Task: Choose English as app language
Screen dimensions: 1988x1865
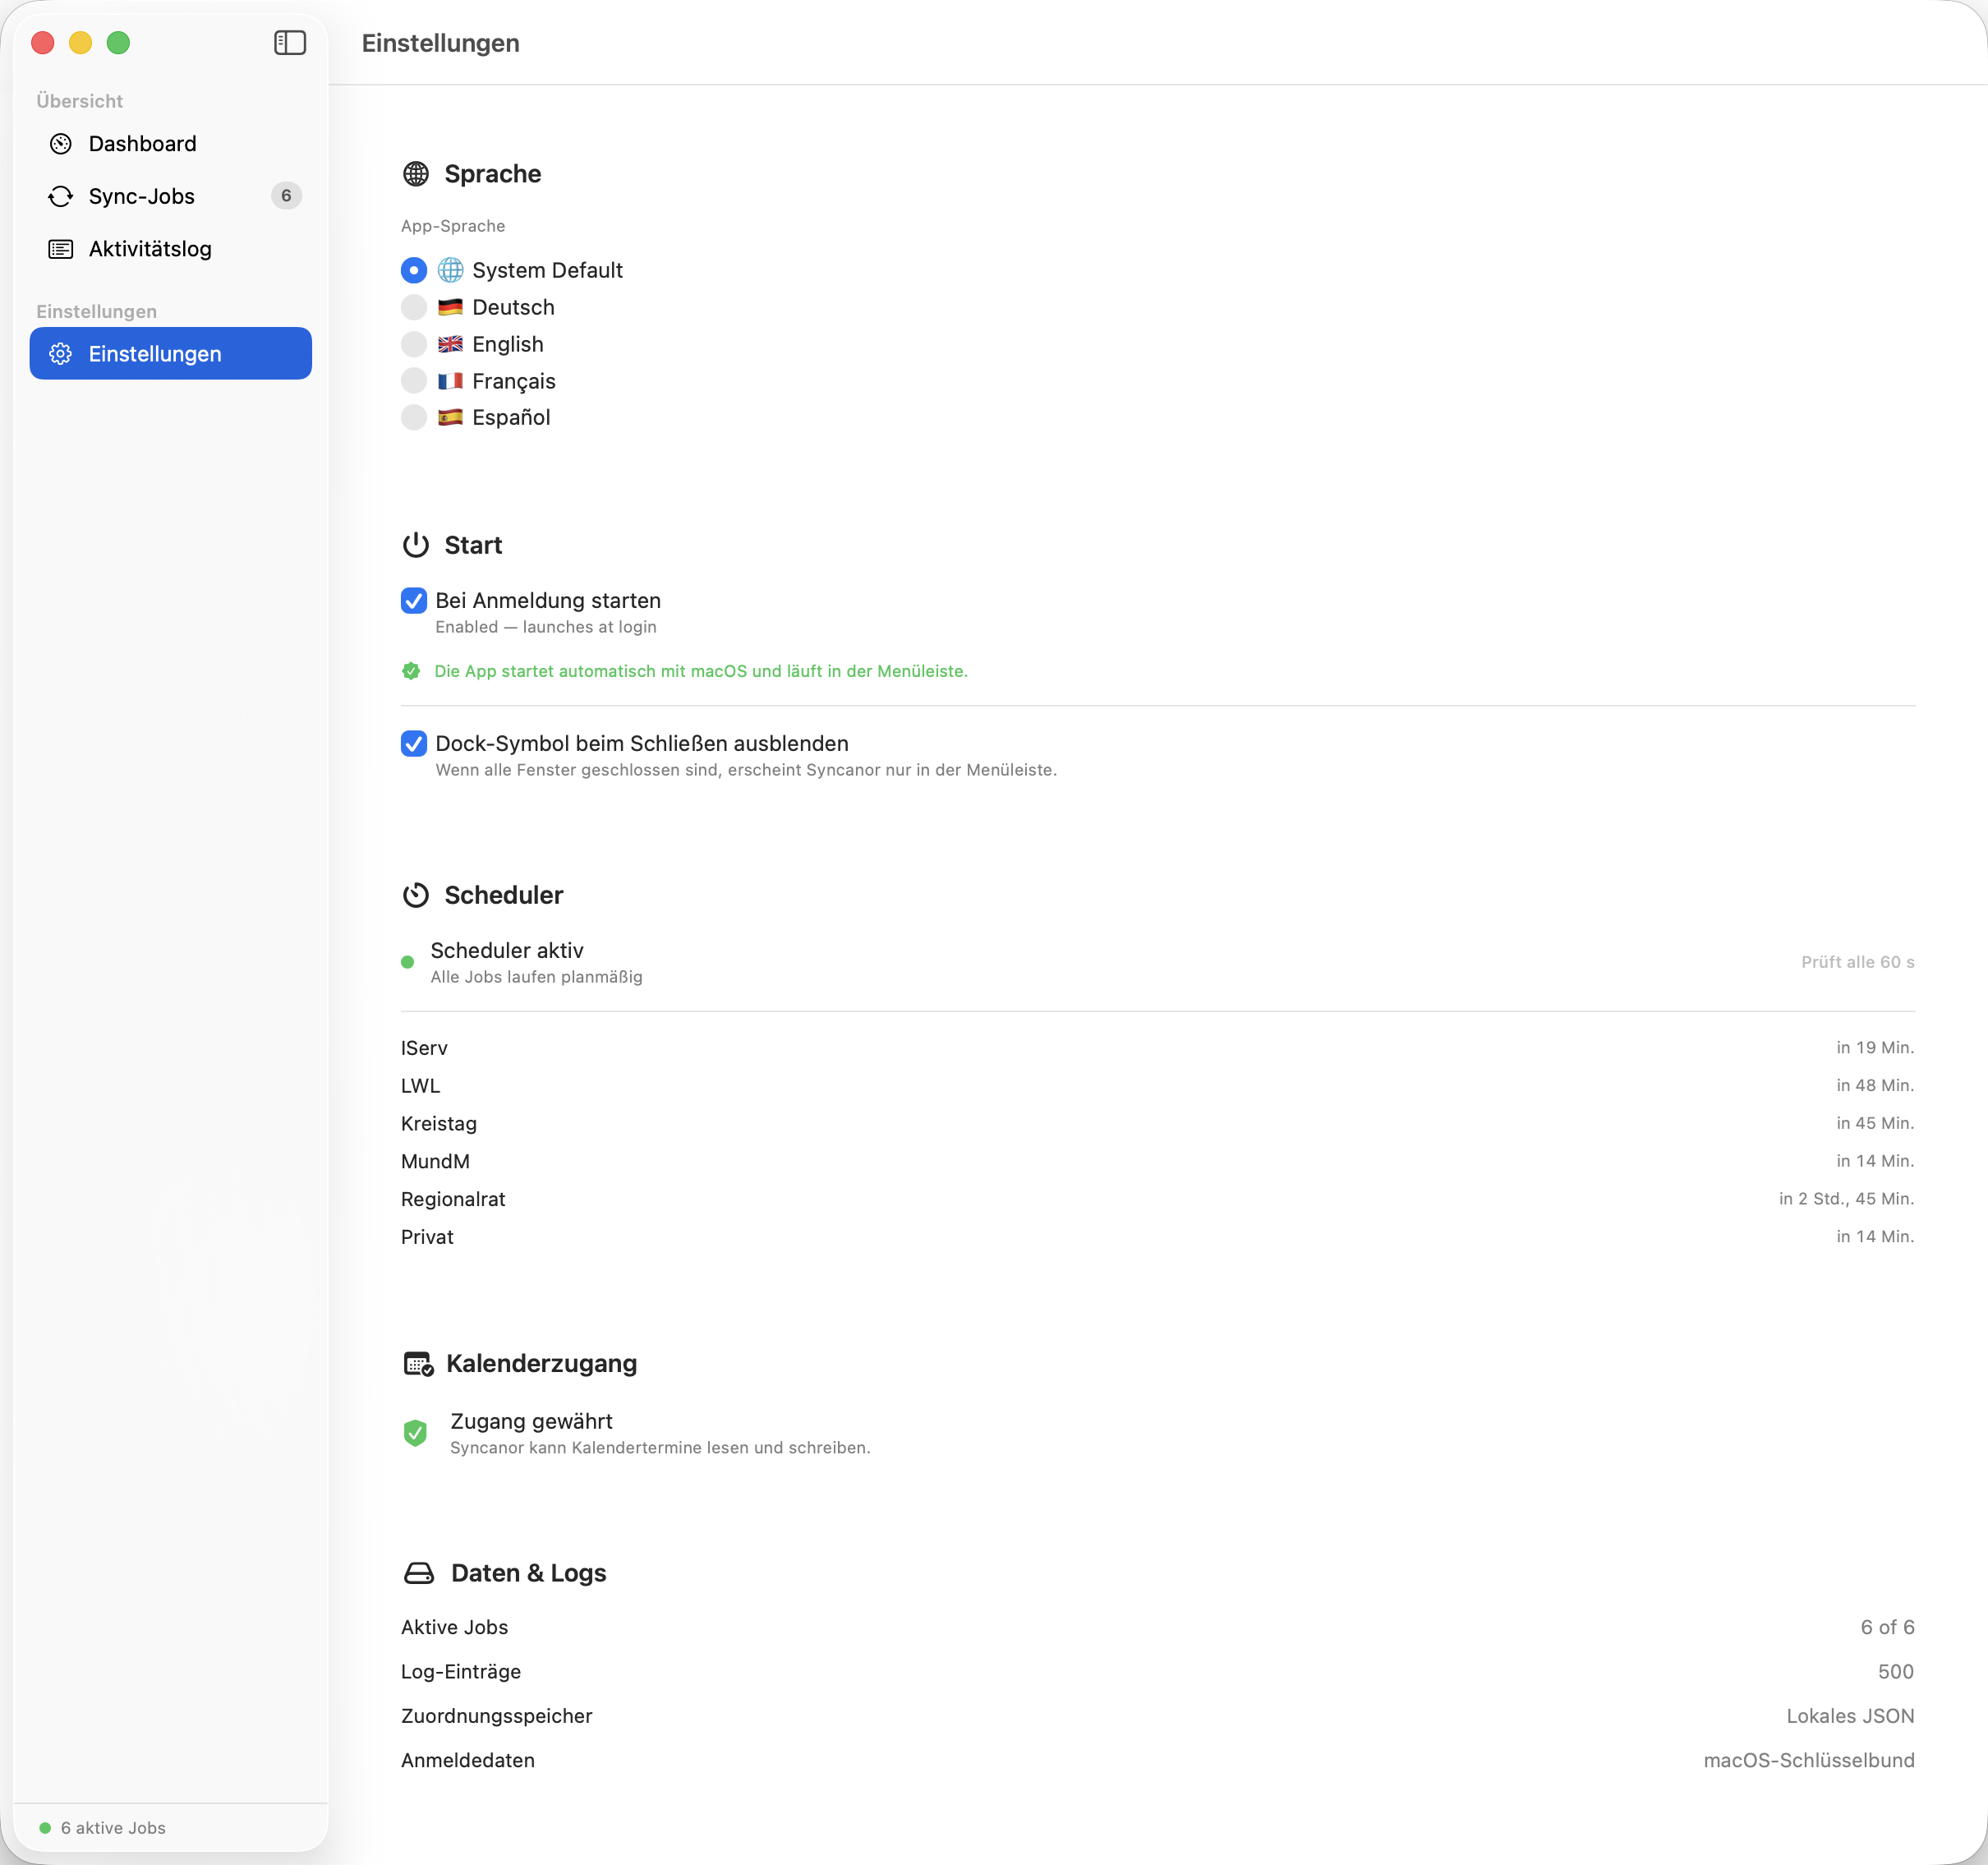Action: point(414,344)
